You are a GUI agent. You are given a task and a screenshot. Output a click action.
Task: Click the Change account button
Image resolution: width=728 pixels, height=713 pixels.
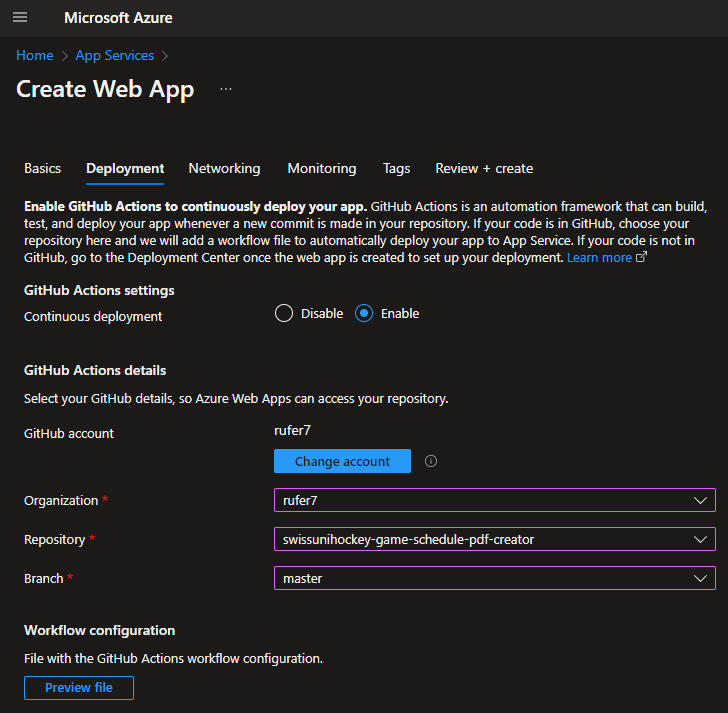pyautogui.click(x=342, y=461)
